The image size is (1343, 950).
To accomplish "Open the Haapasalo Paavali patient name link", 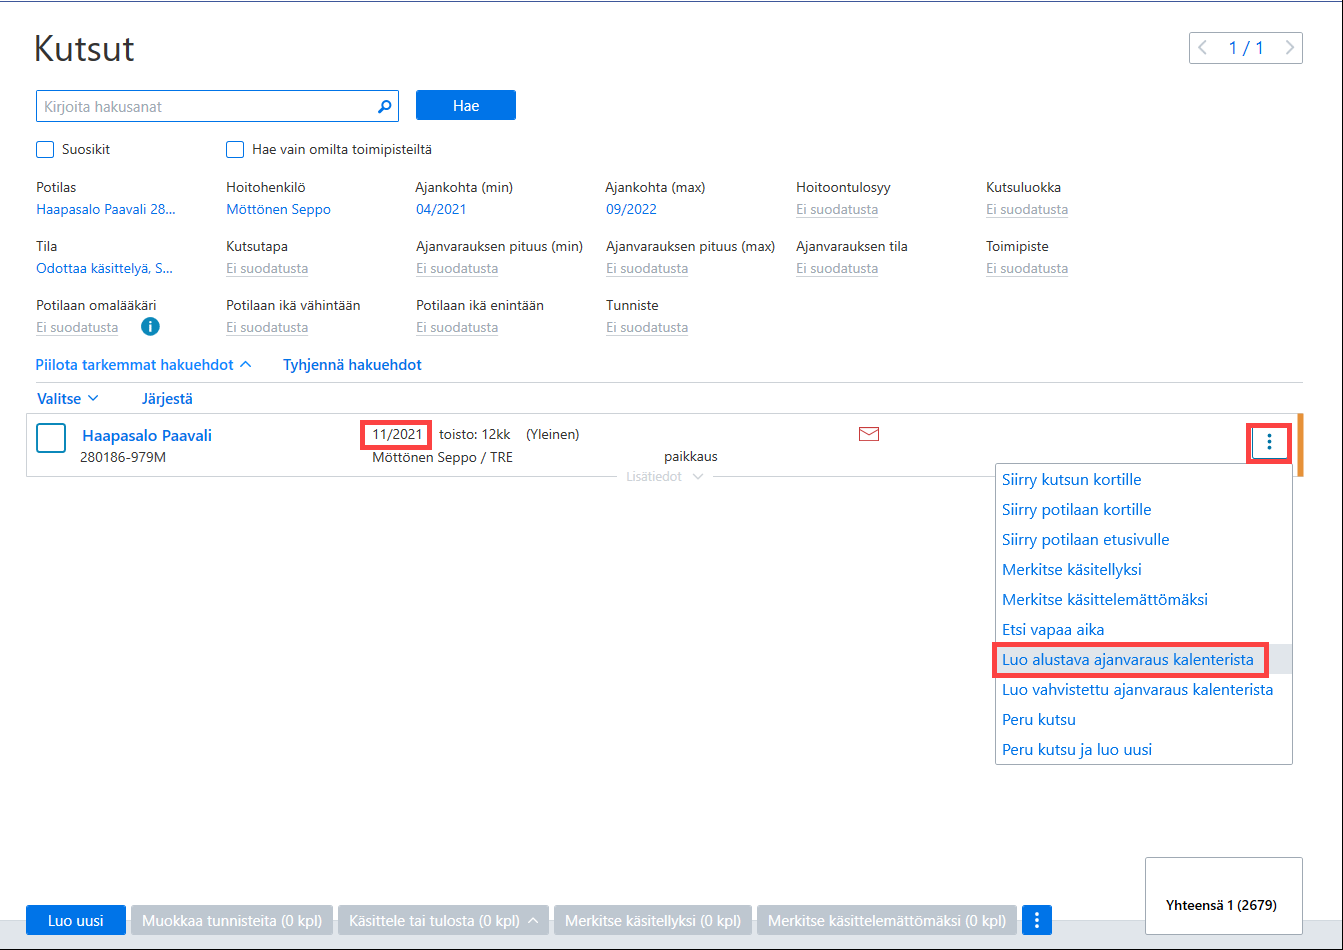I will coord(147,436).
